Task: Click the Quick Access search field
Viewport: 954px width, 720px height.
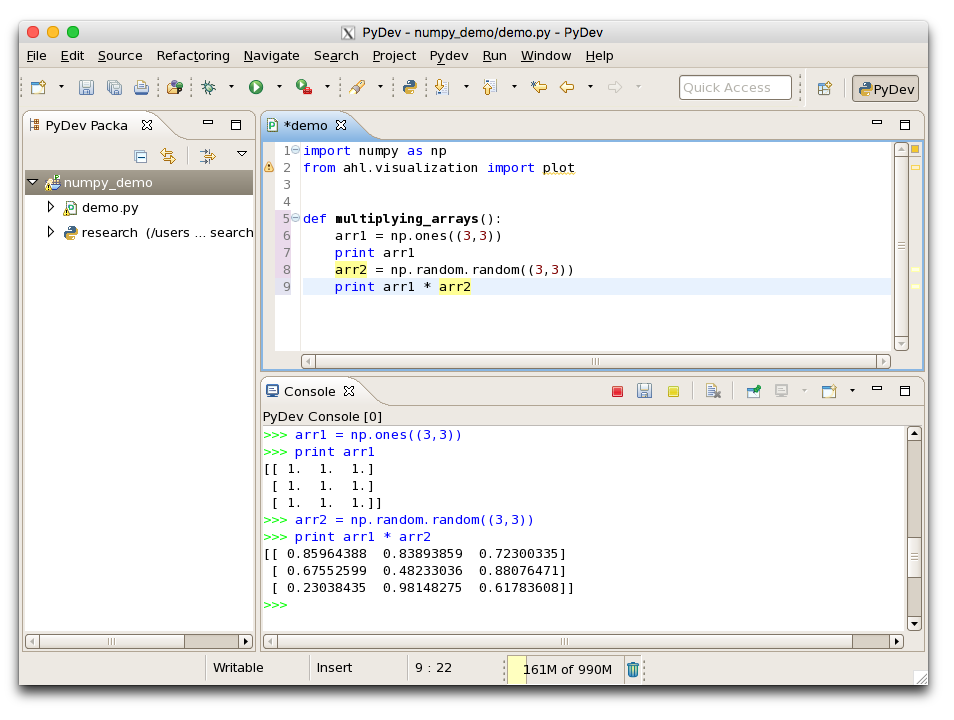Action: coord(735,88)
